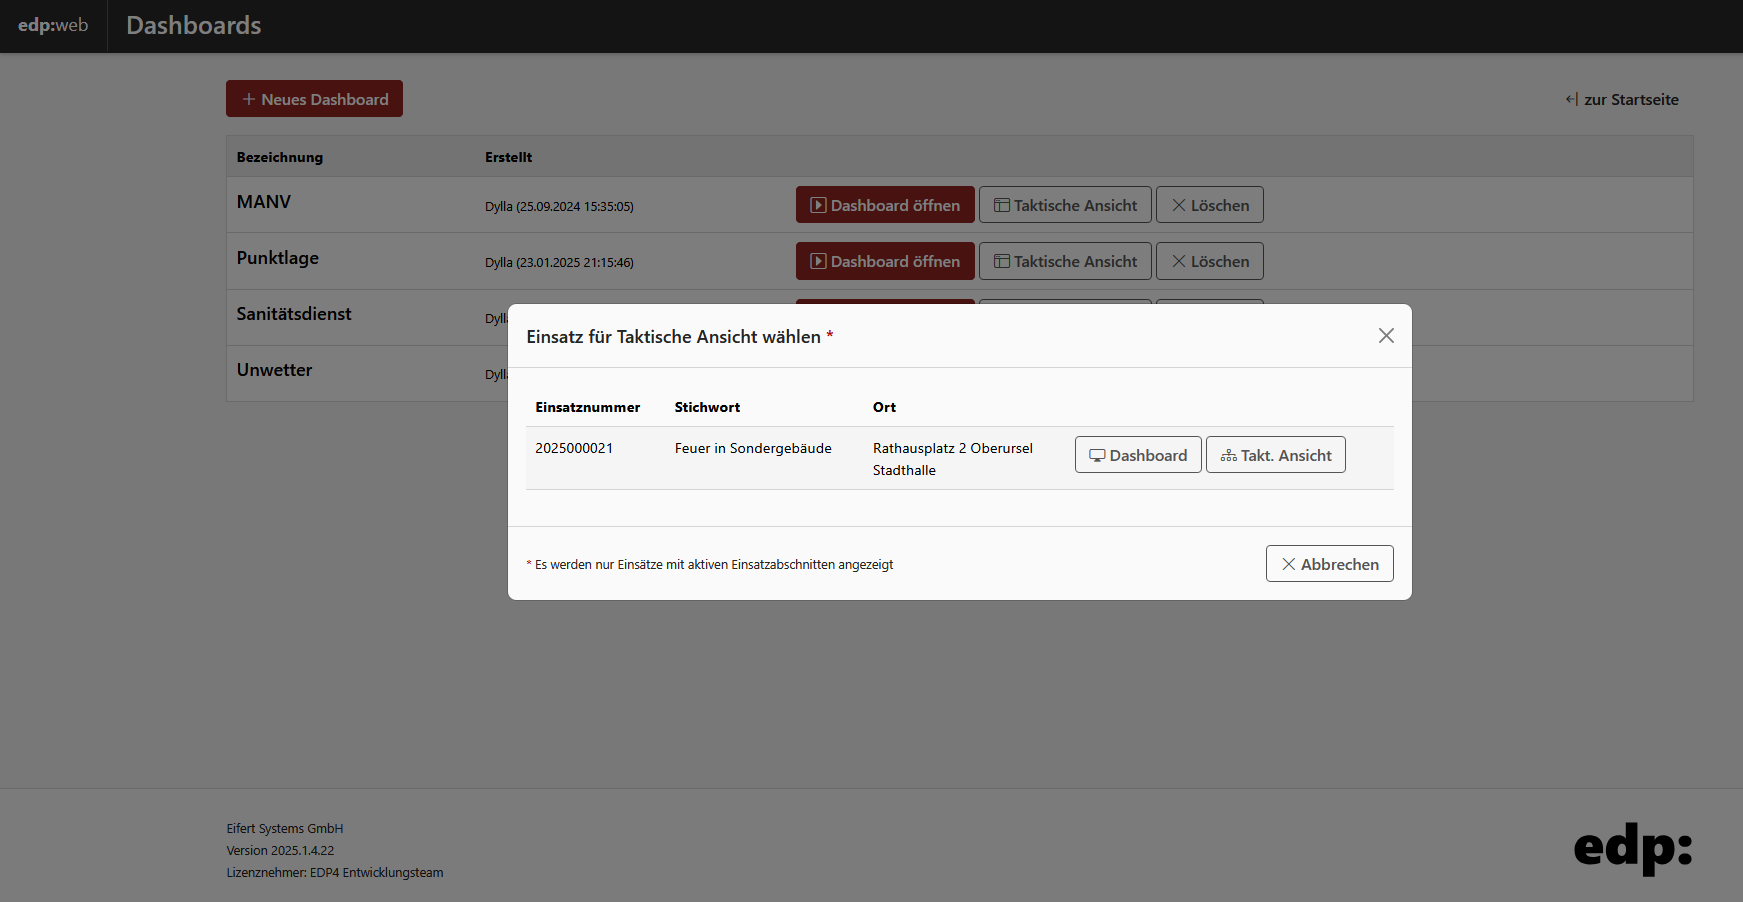Click play icon on MANV Dashboard öffnen
Viewport: 1743px width, 902px height.
click(818, 205)
